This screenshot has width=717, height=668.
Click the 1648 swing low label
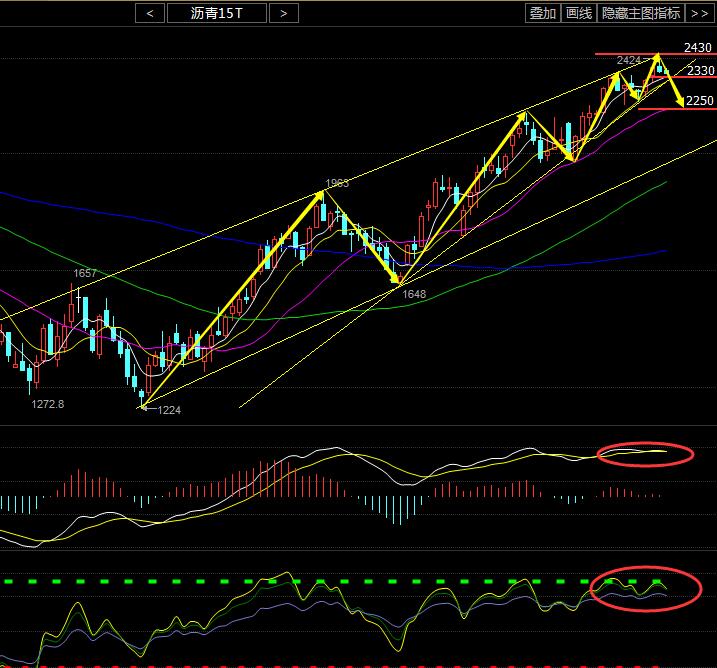click(x=414, y=294)
